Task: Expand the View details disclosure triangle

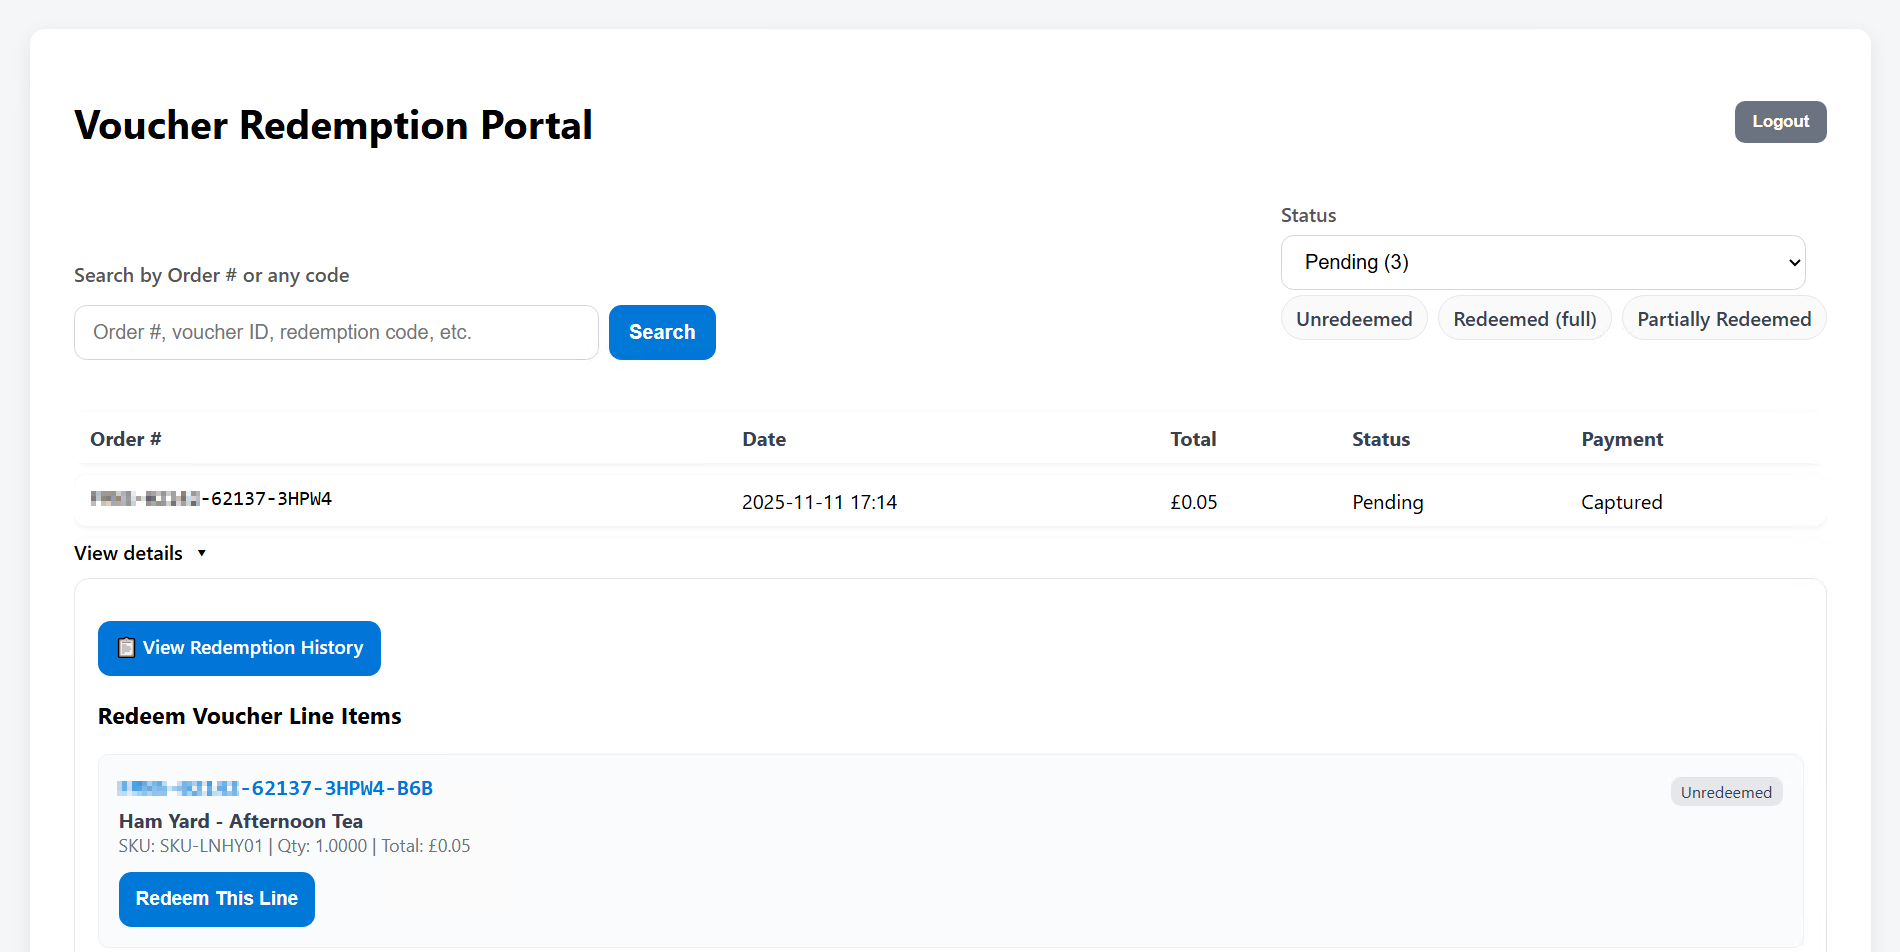Action: point(201,553)
